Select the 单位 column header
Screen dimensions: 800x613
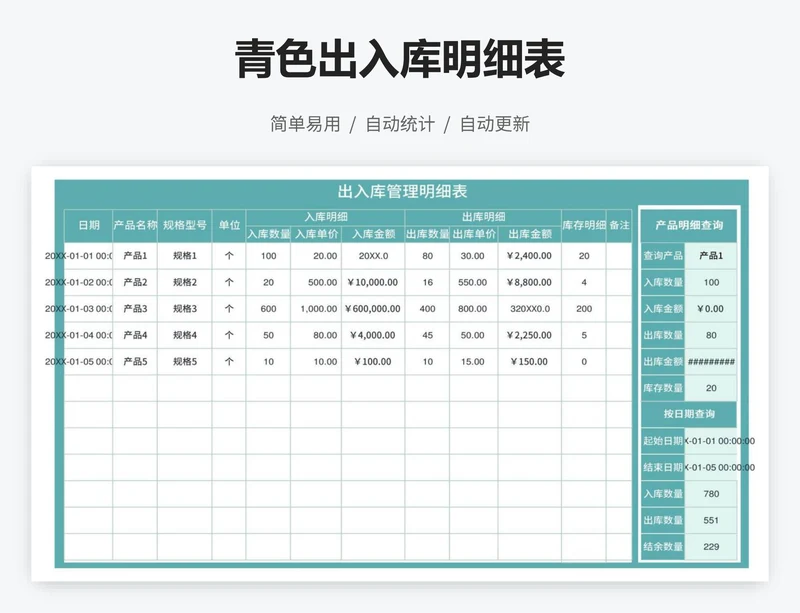229,226
